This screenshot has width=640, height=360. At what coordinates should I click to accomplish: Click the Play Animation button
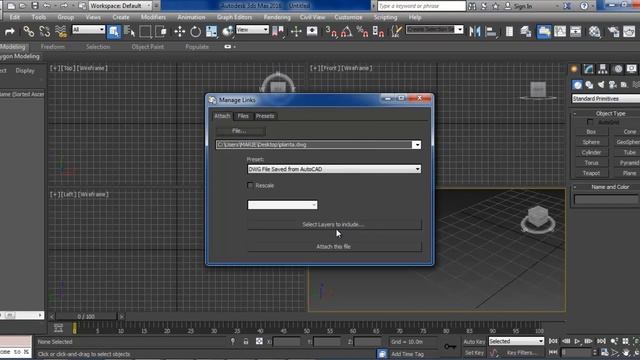[577, 341]
